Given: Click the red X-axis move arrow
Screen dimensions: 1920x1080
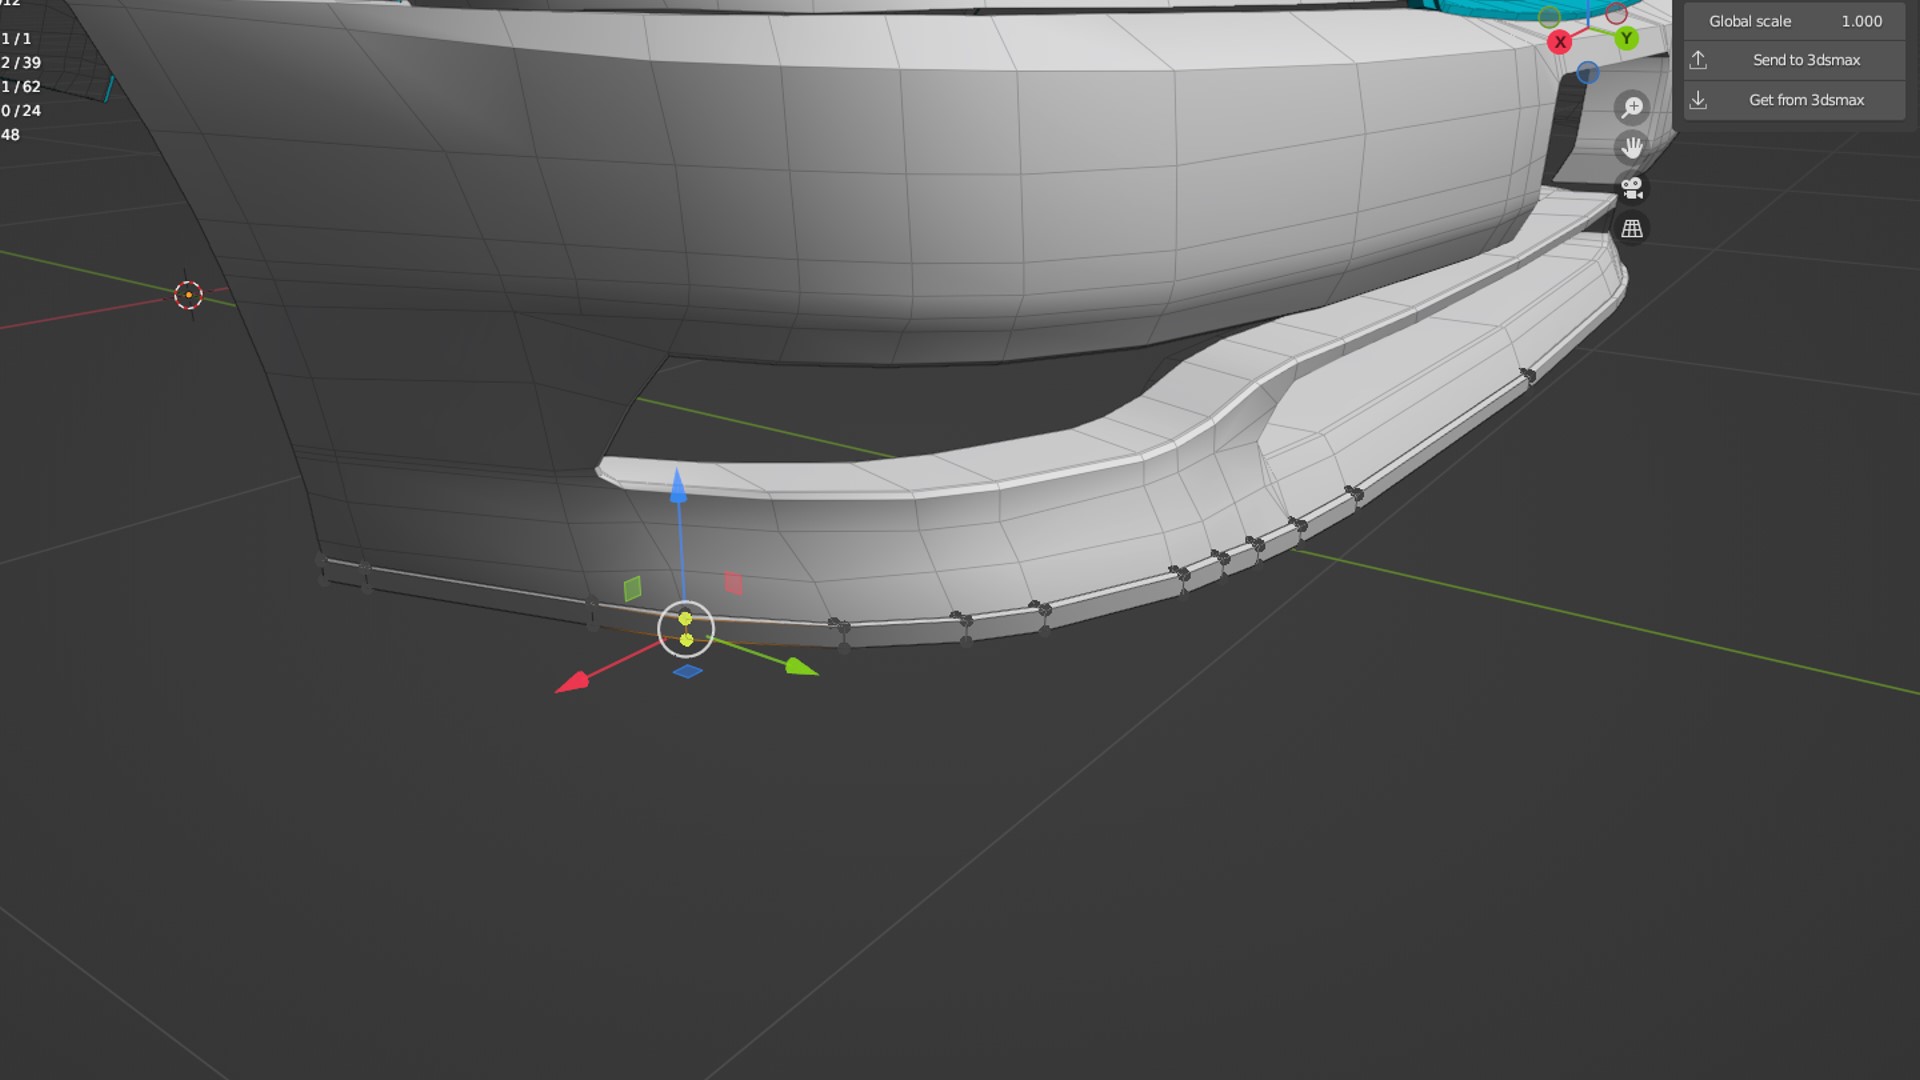Looking at the screenshot, I should click(x=573, y=683).
